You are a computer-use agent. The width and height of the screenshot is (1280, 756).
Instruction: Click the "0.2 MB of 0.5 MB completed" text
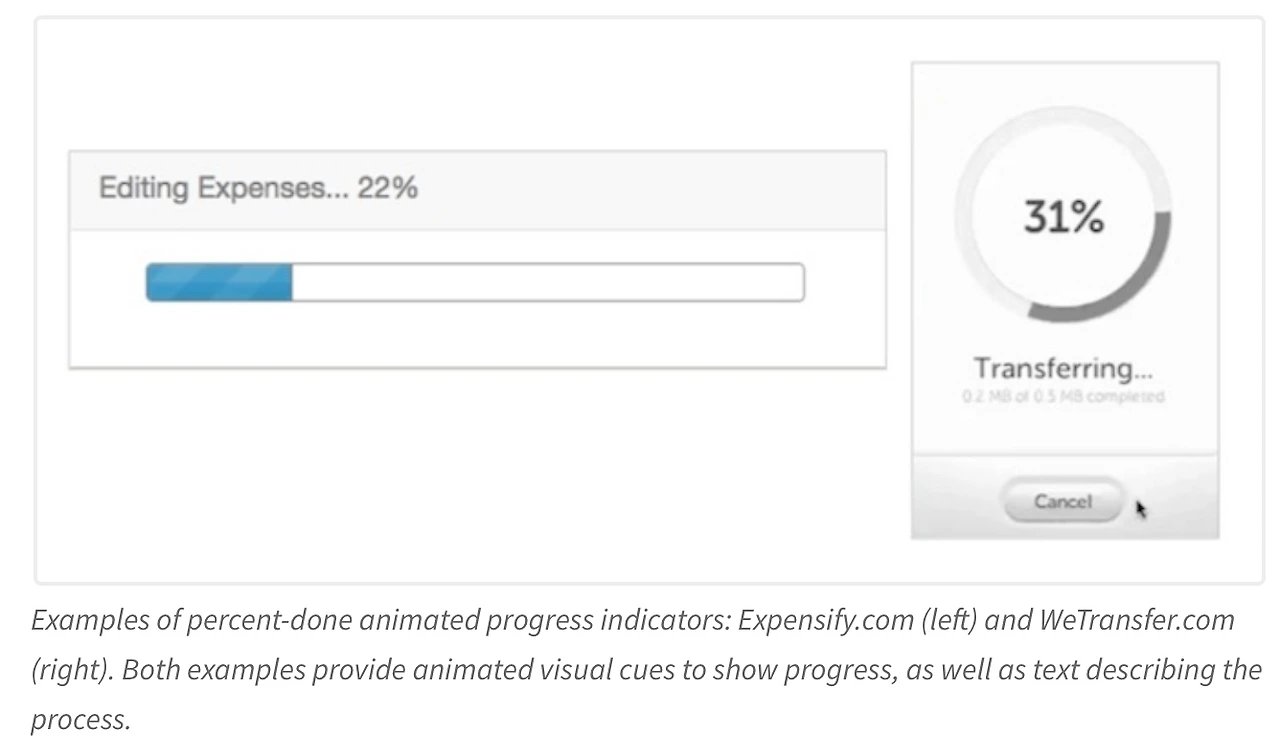(x=1063, y=397)
